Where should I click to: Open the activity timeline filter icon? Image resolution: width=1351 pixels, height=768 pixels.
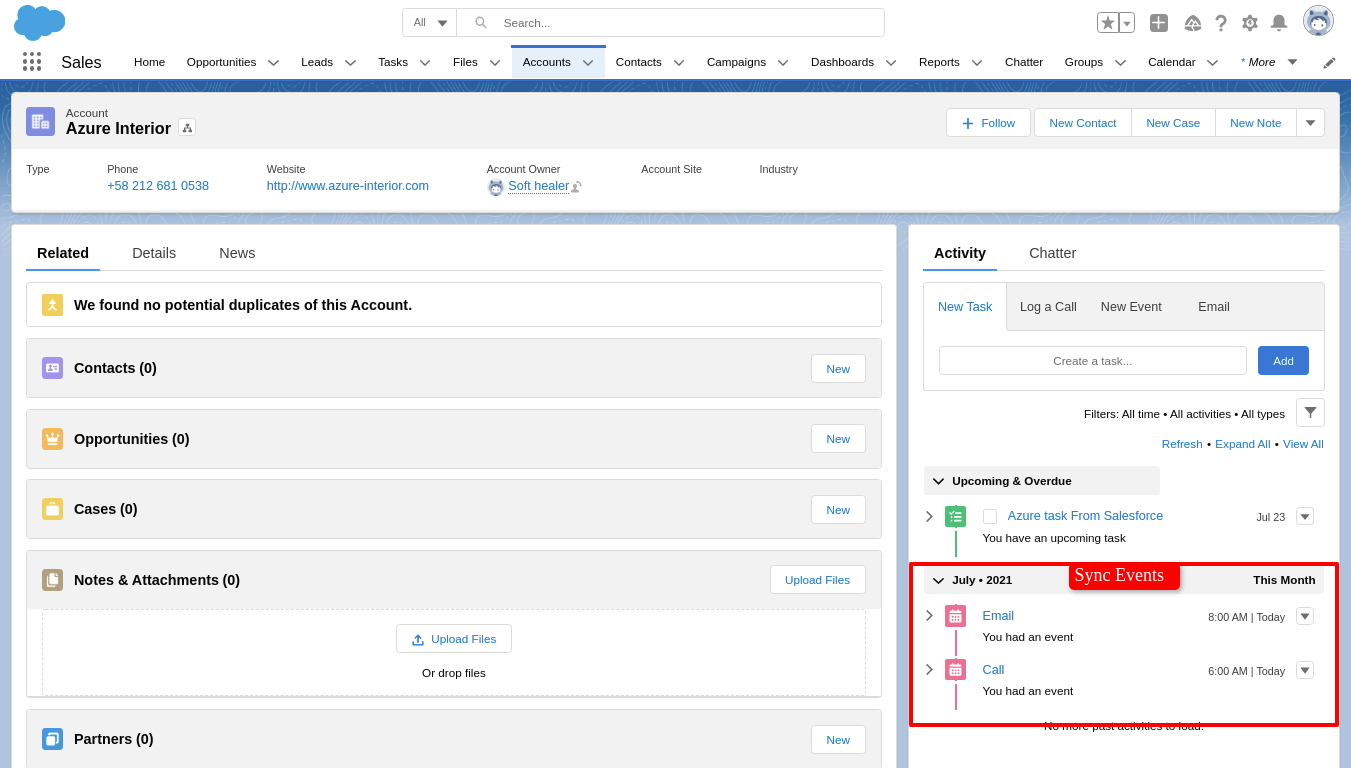coord(1310,413)
